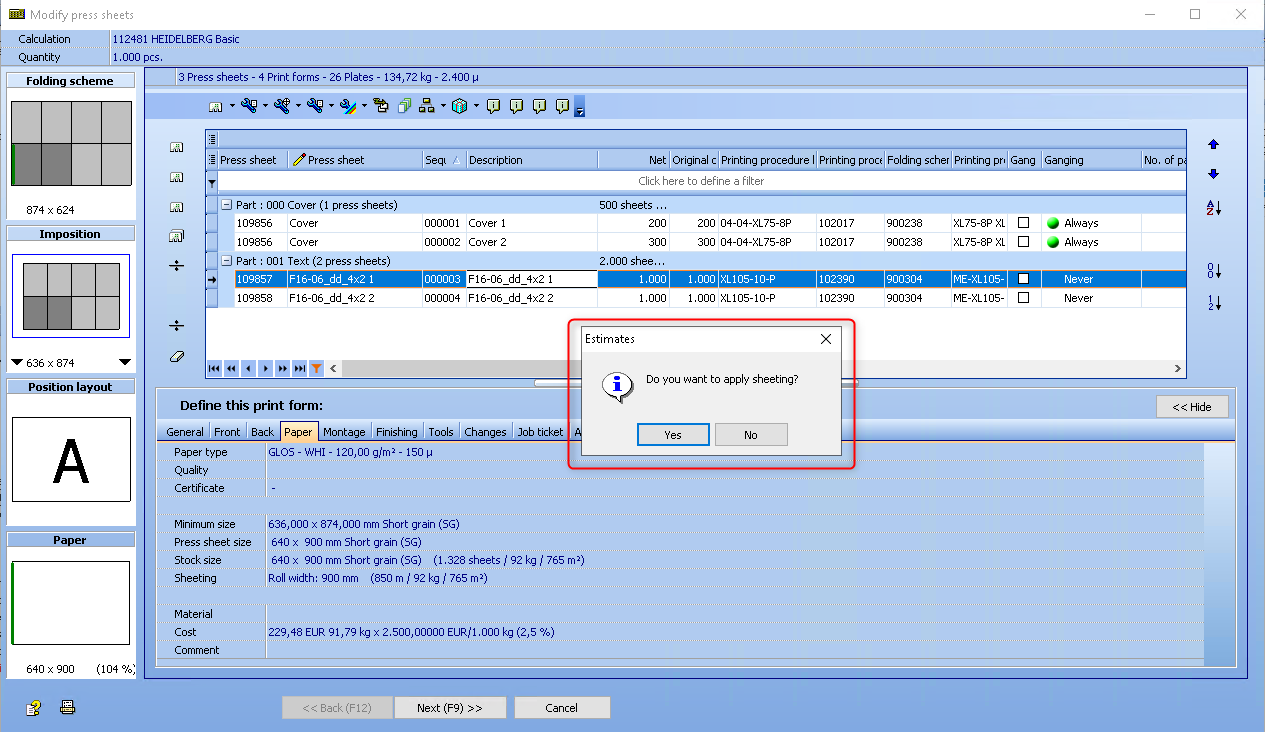1265x732 pixels.
Task: Click the Stock size value line
Action: (x=426, y=560)
